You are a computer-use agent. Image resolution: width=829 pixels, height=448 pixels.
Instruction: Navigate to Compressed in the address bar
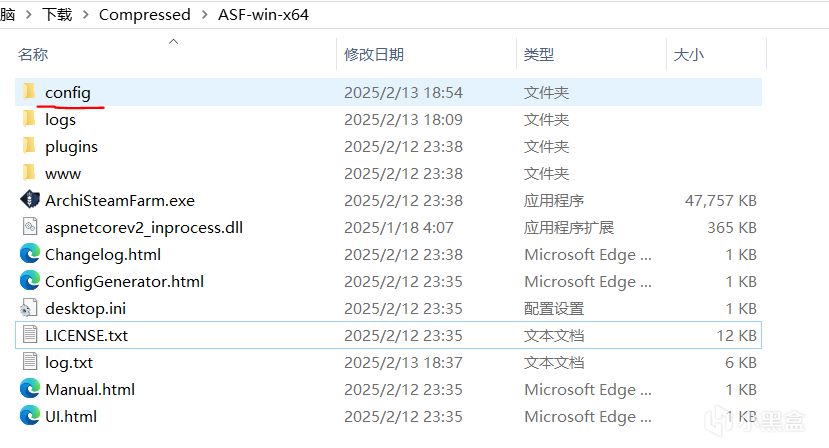145,15
